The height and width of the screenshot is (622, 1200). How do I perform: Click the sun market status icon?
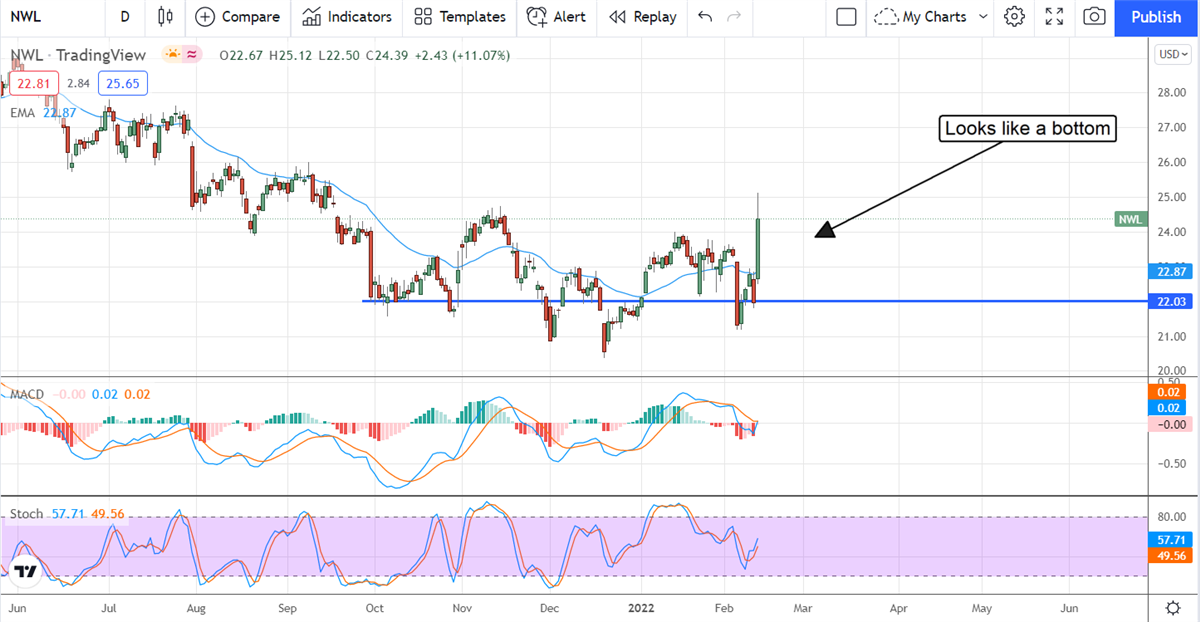174,55
